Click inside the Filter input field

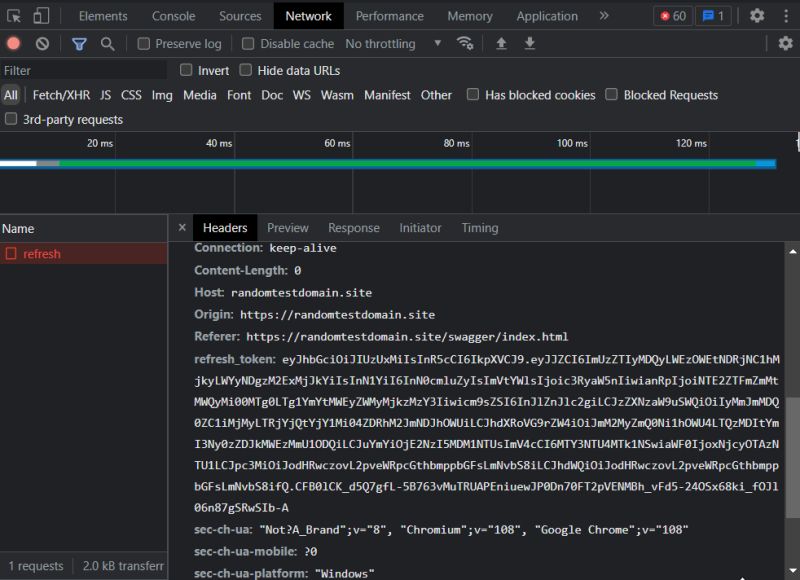coord(80,70)
